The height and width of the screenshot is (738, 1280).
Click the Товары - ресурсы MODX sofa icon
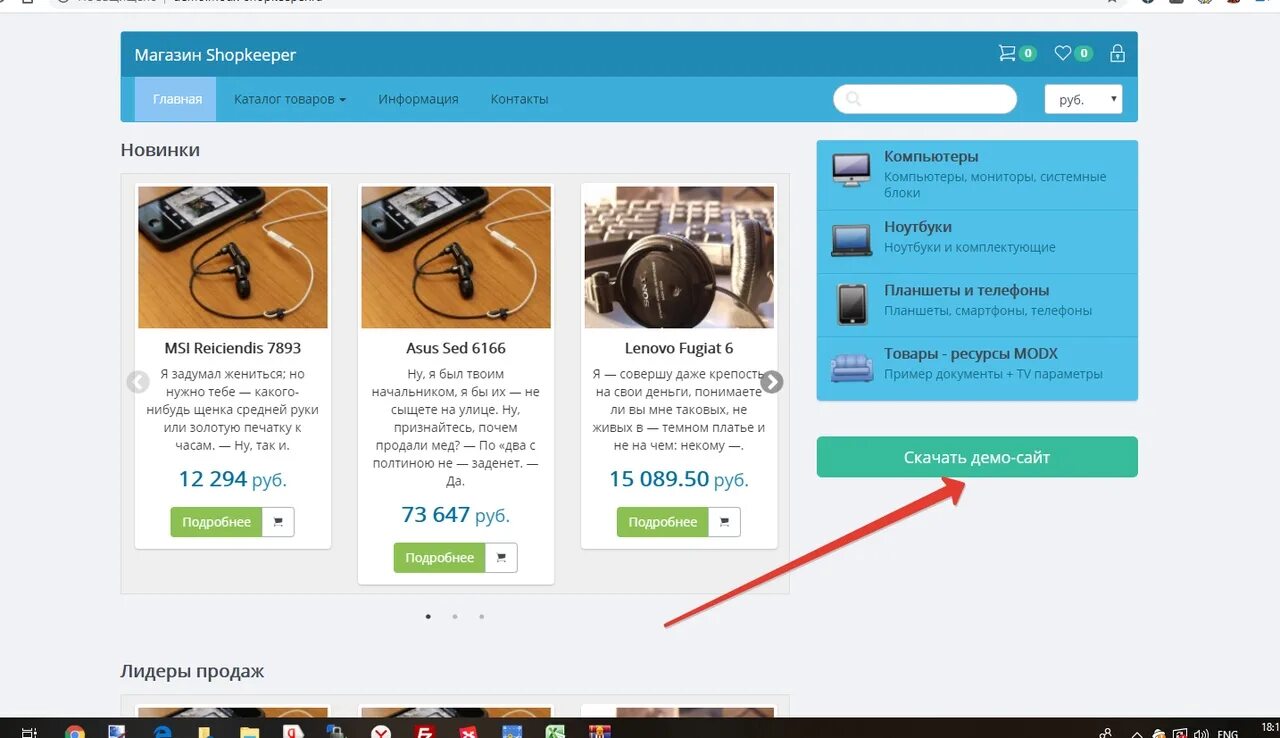(852, 367)
